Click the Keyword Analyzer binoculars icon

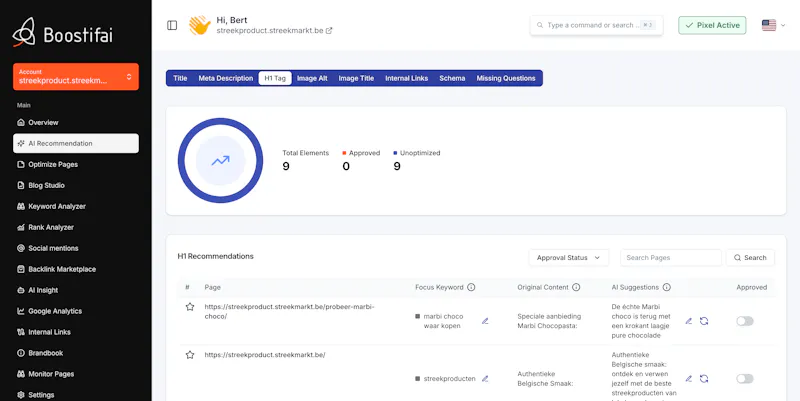[x=21, y=206]
